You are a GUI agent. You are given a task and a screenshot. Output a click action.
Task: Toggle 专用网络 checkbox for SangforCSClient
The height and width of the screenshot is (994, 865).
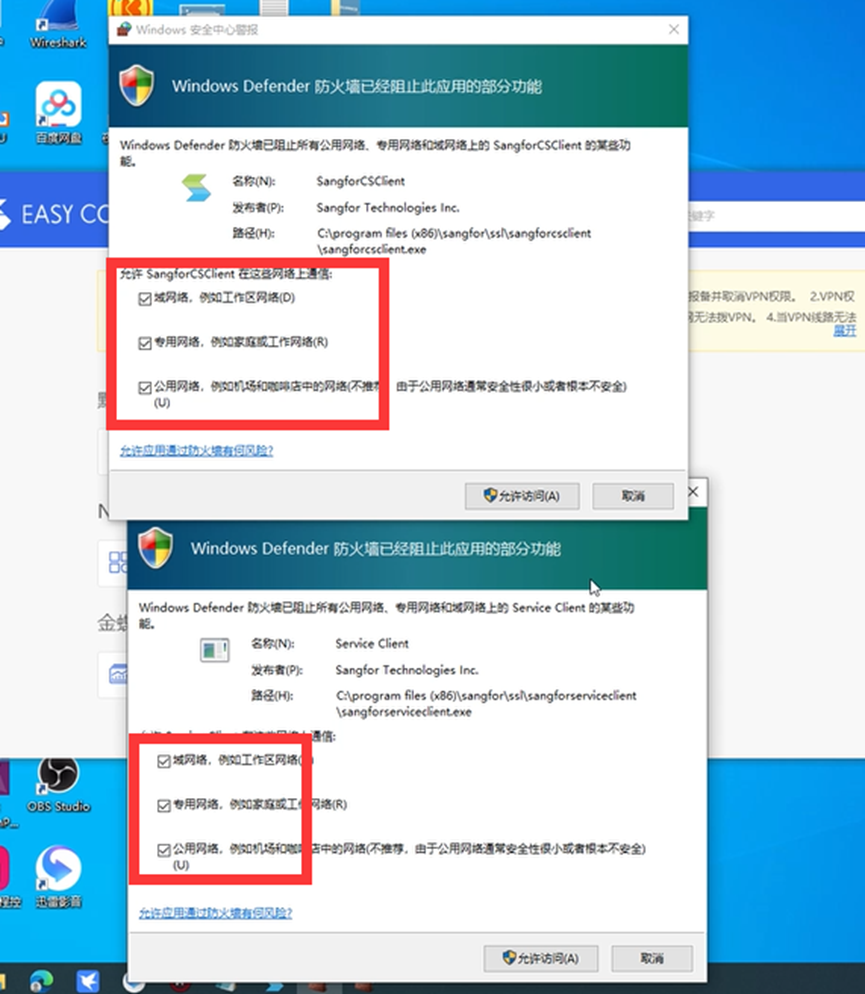147,342
